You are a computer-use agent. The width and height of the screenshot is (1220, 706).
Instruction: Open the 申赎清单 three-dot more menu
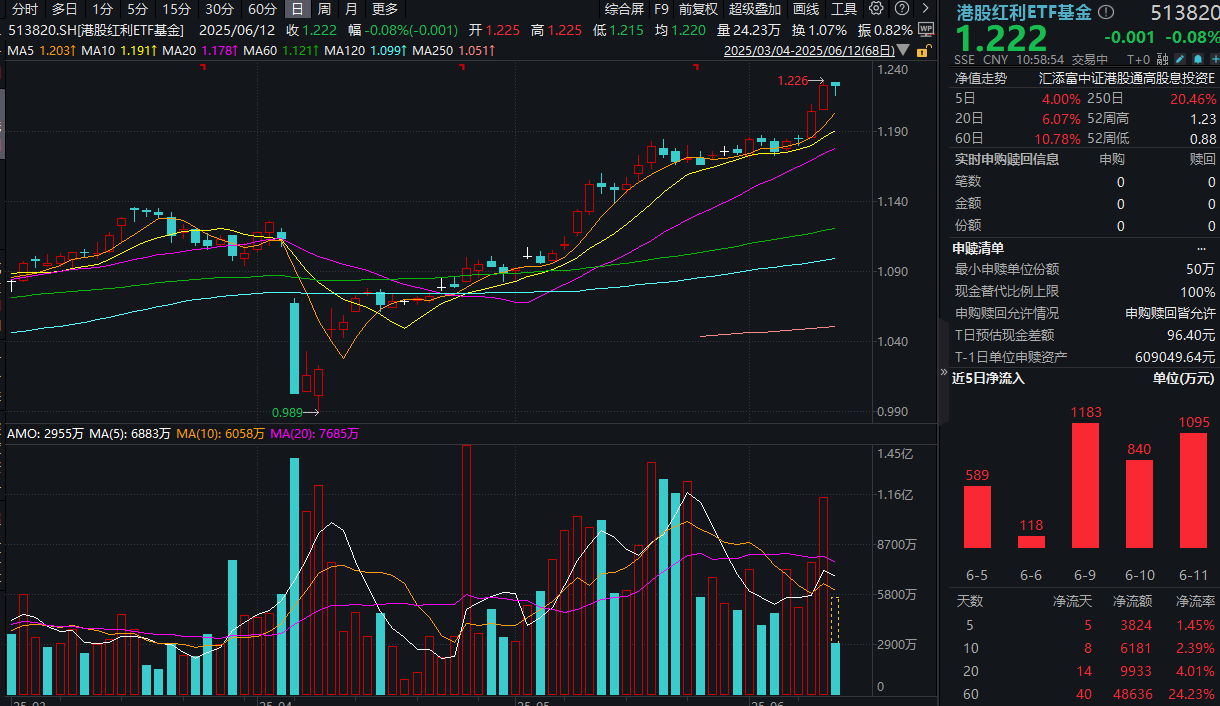(1201, 248)
